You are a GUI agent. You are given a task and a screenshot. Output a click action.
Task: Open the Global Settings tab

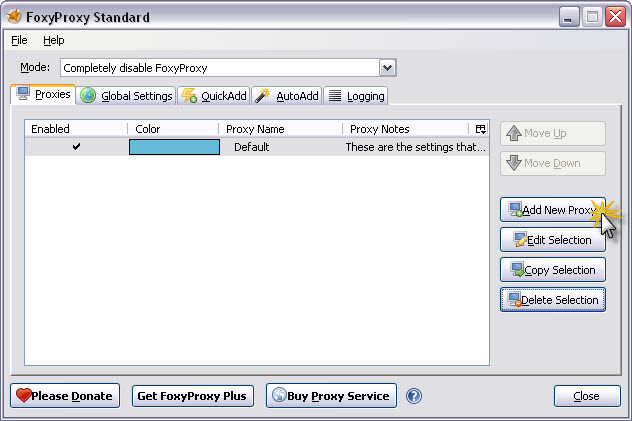(126, 96)
